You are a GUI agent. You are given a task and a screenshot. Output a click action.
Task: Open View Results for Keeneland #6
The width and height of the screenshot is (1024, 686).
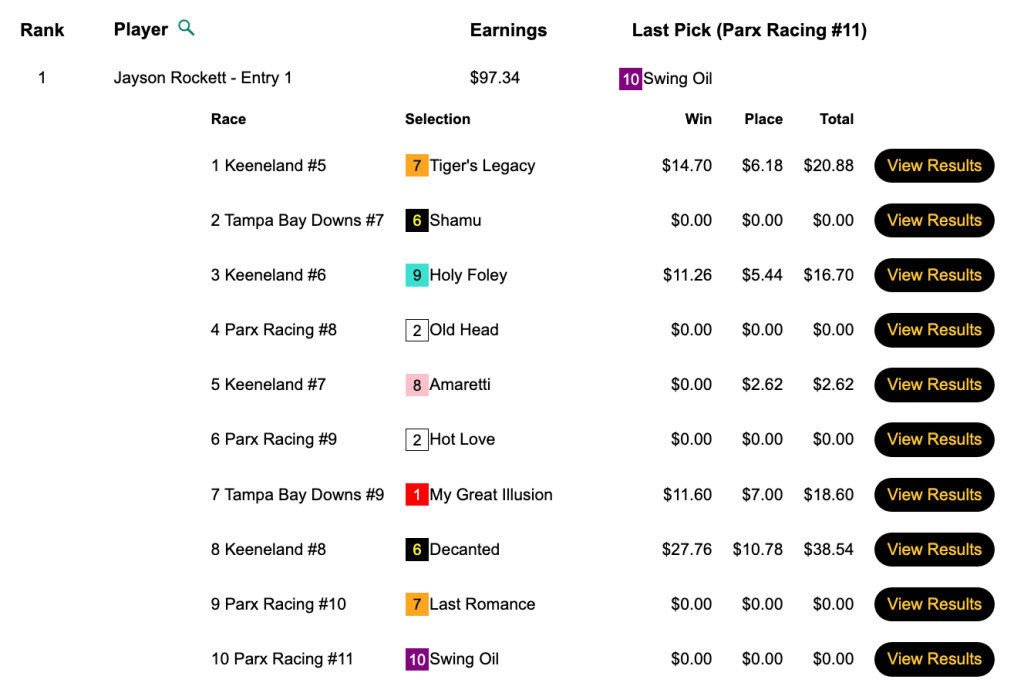point(934,275)
